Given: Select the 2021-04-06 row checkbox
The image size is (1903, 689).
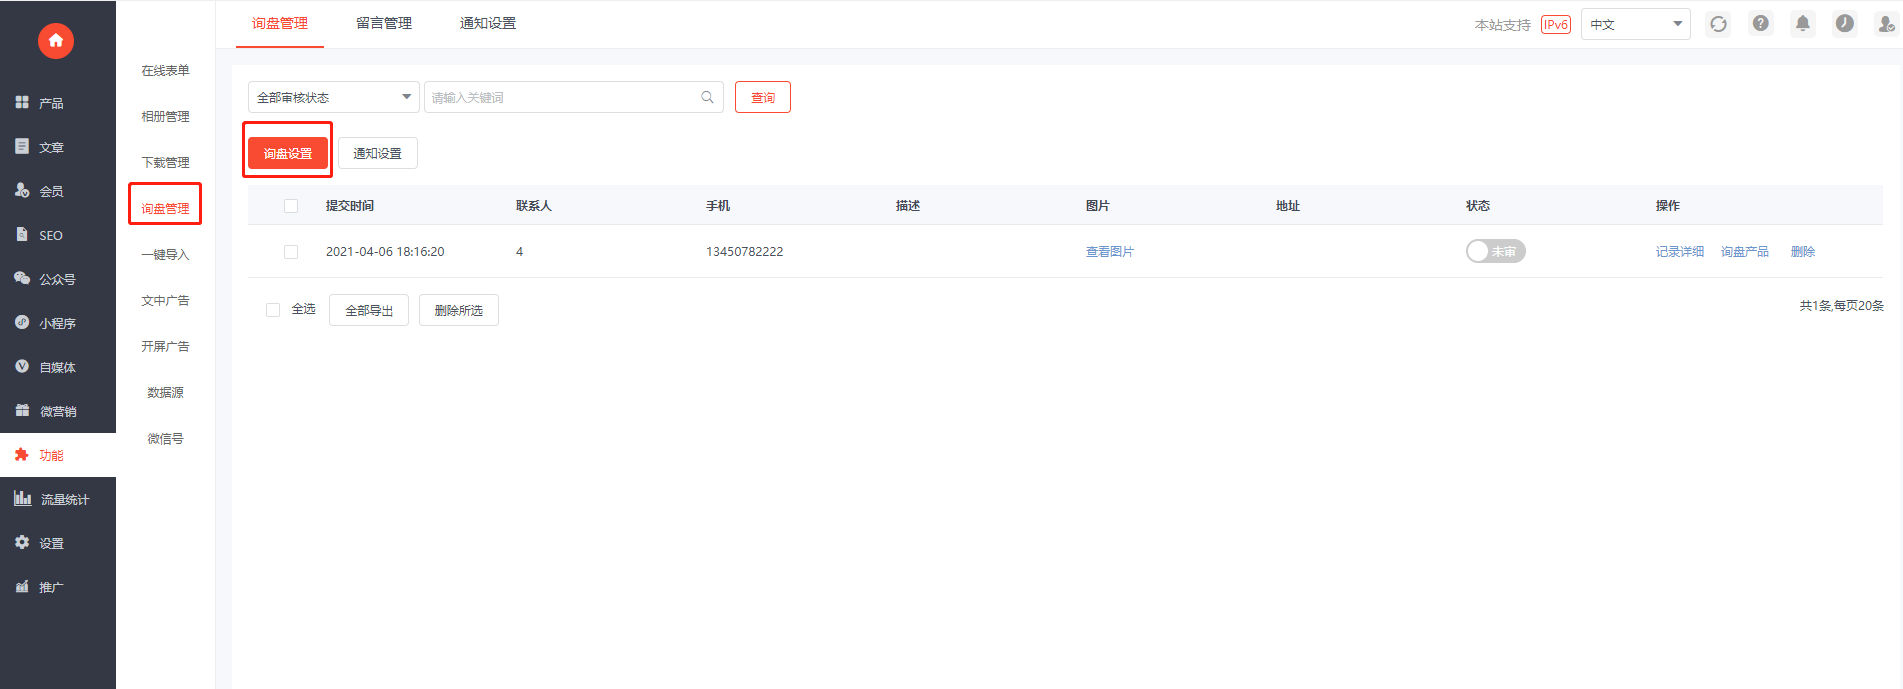Looking at the screenshot, I should pyautogui.click(x=291, y=252).
